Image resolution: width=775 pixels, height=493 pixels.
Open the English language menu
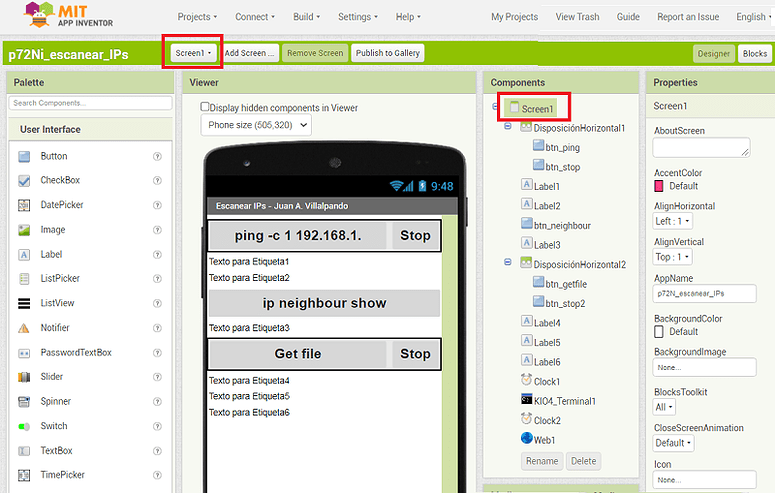[753, 17]
